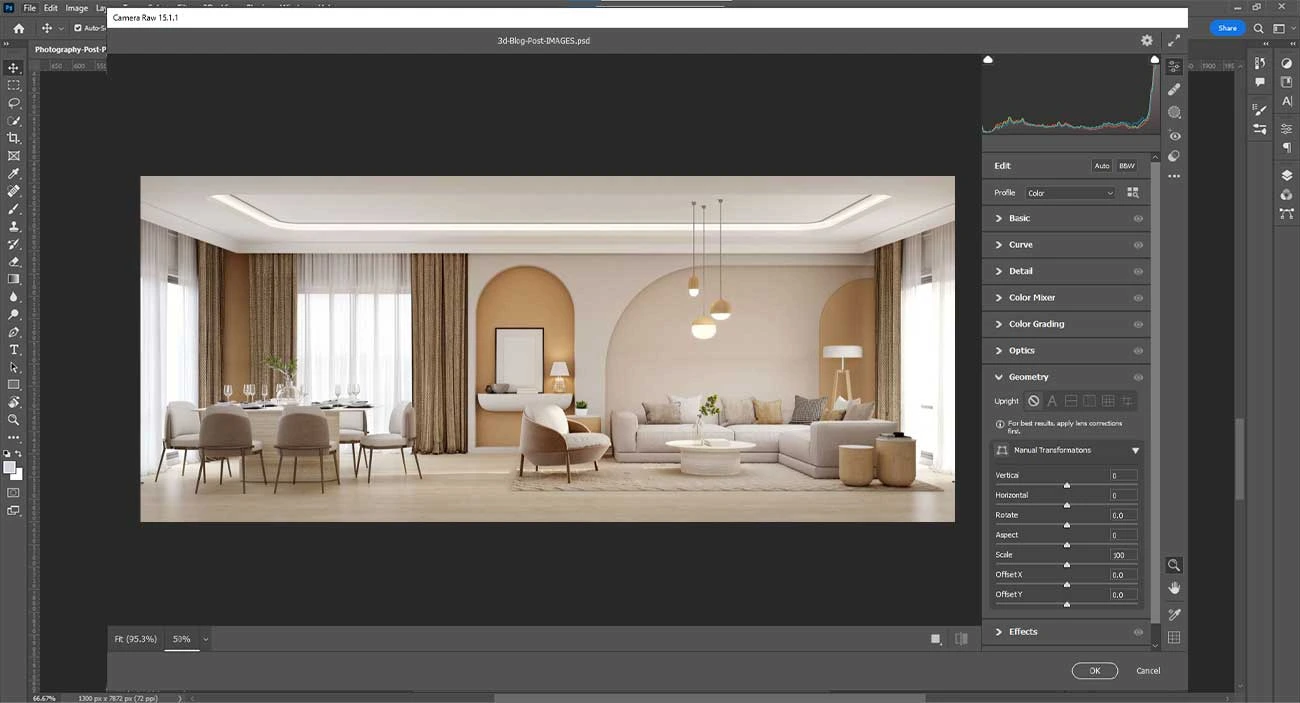Select the Crop tool in Photoshop toolbar

click(14, 138)
